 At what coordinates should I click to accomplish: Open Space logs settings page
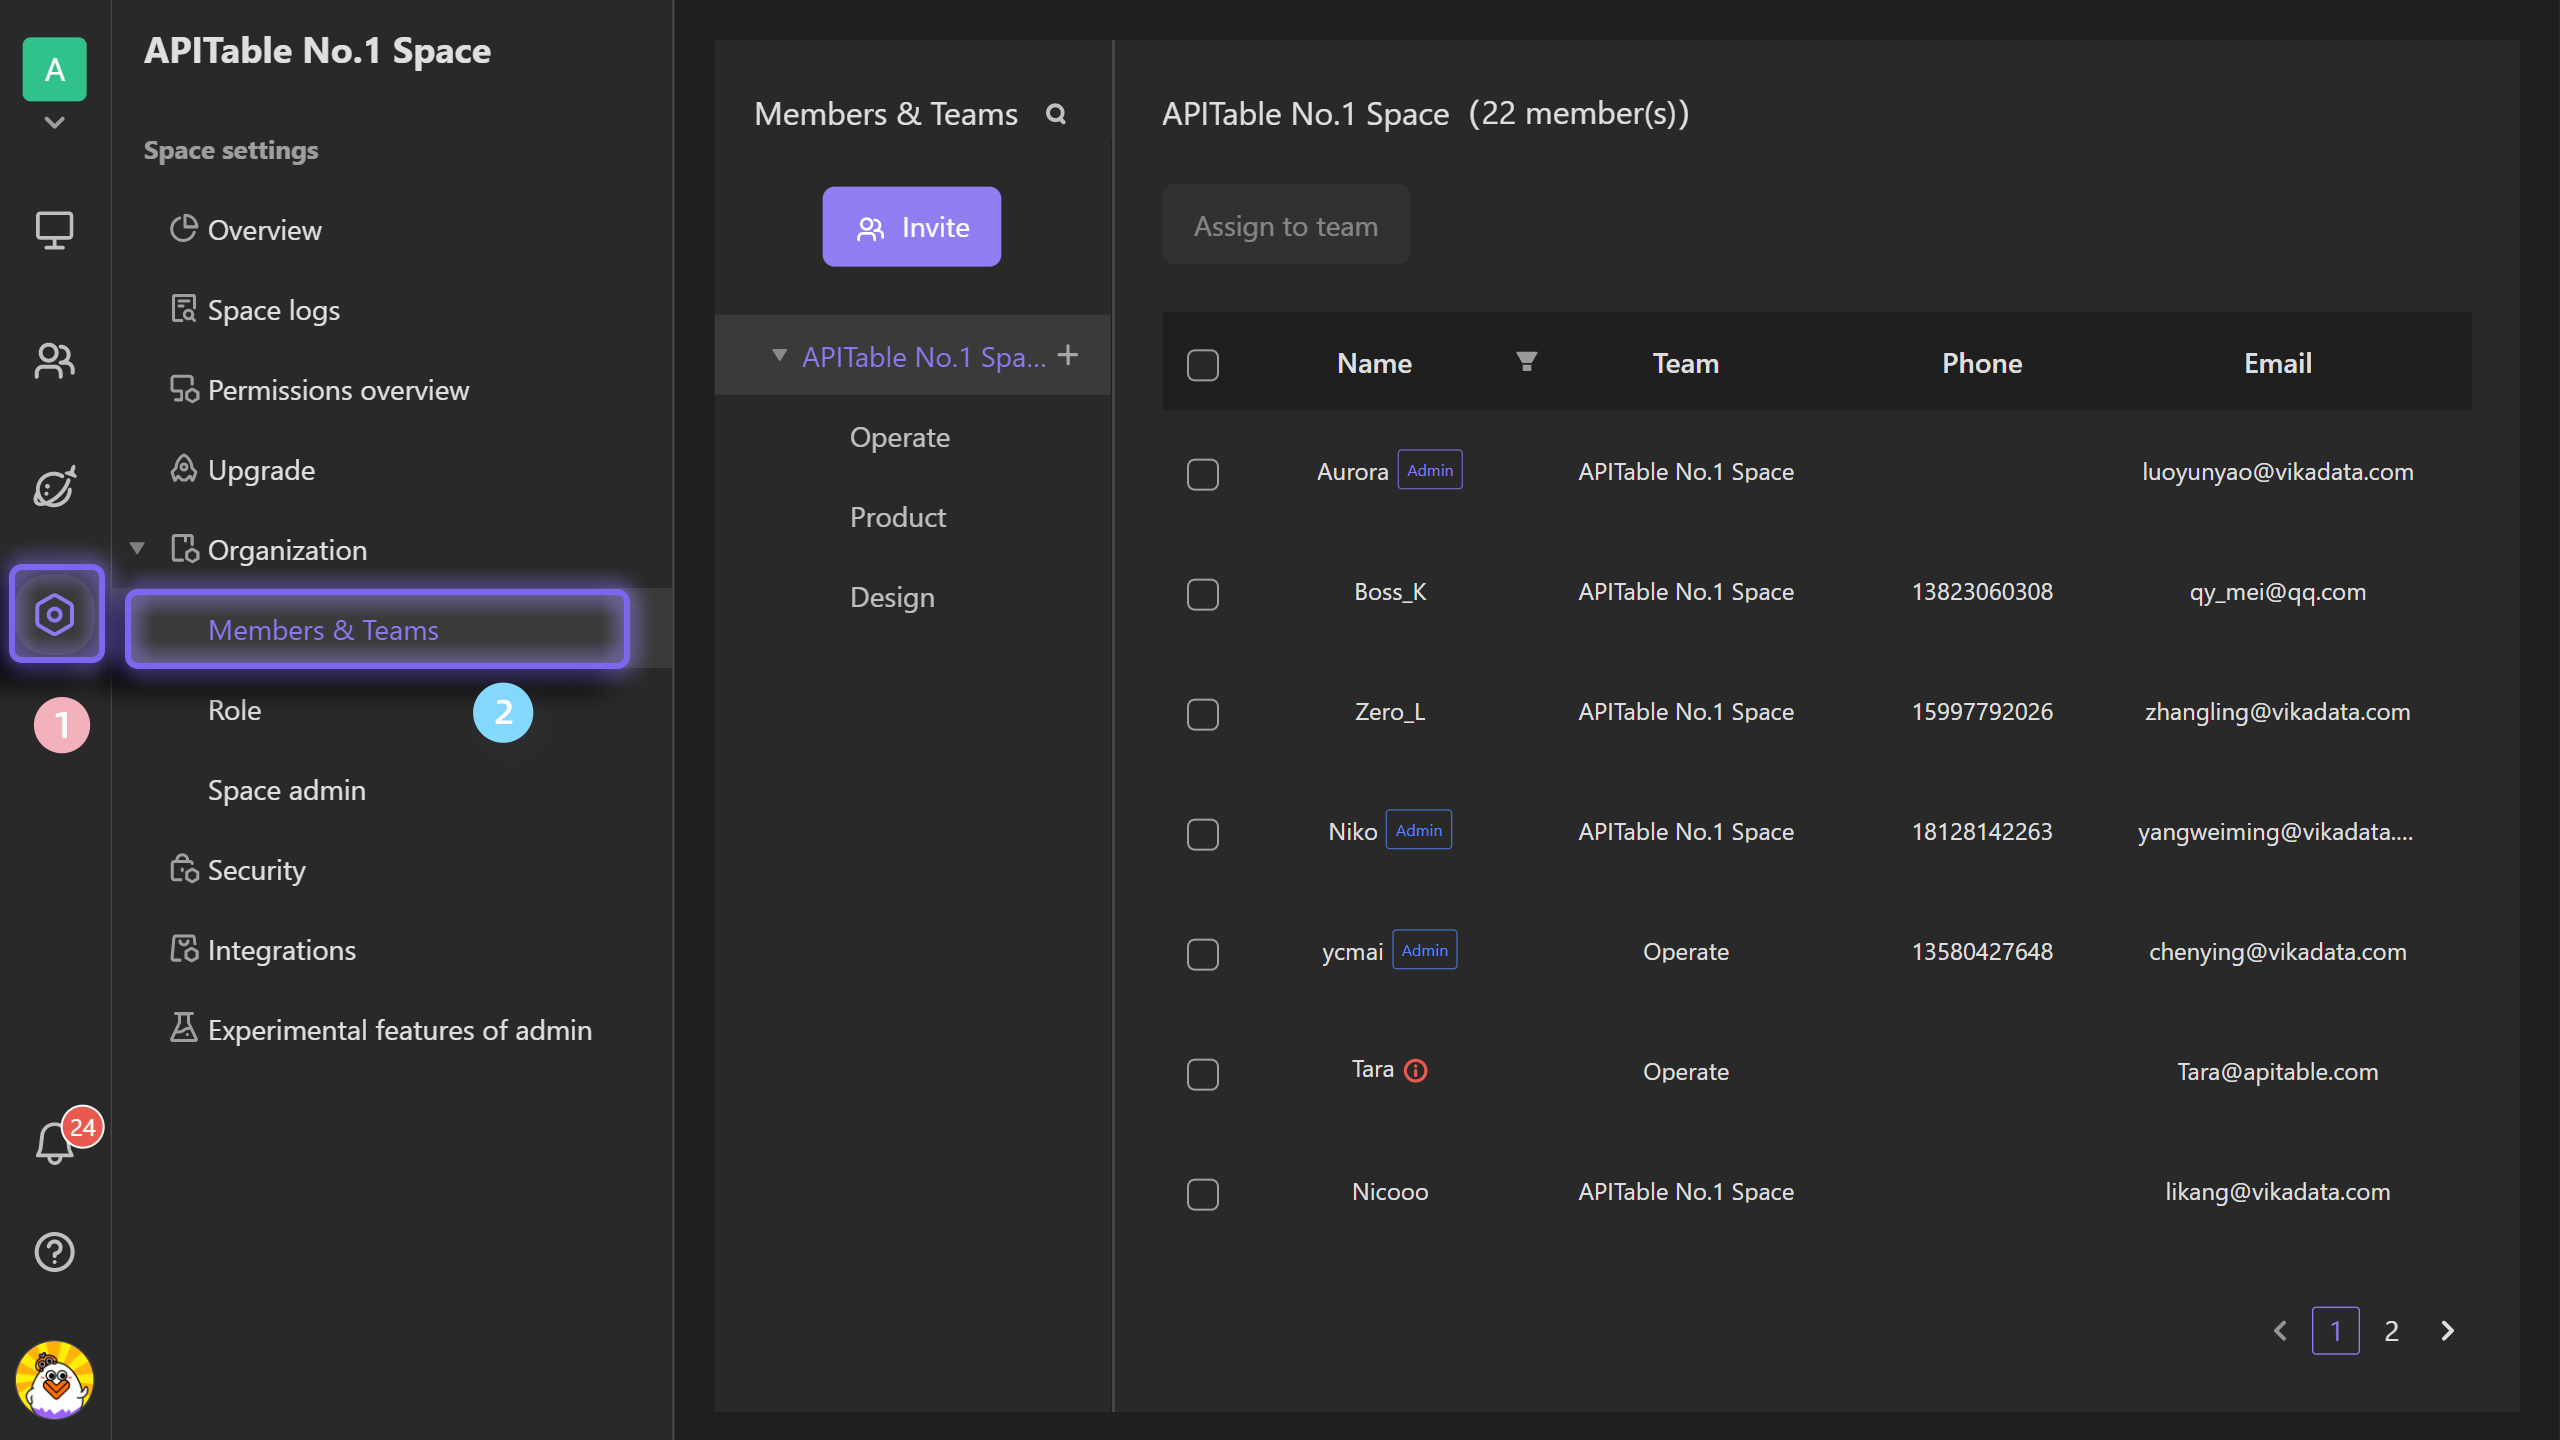(x=255, y=310)
